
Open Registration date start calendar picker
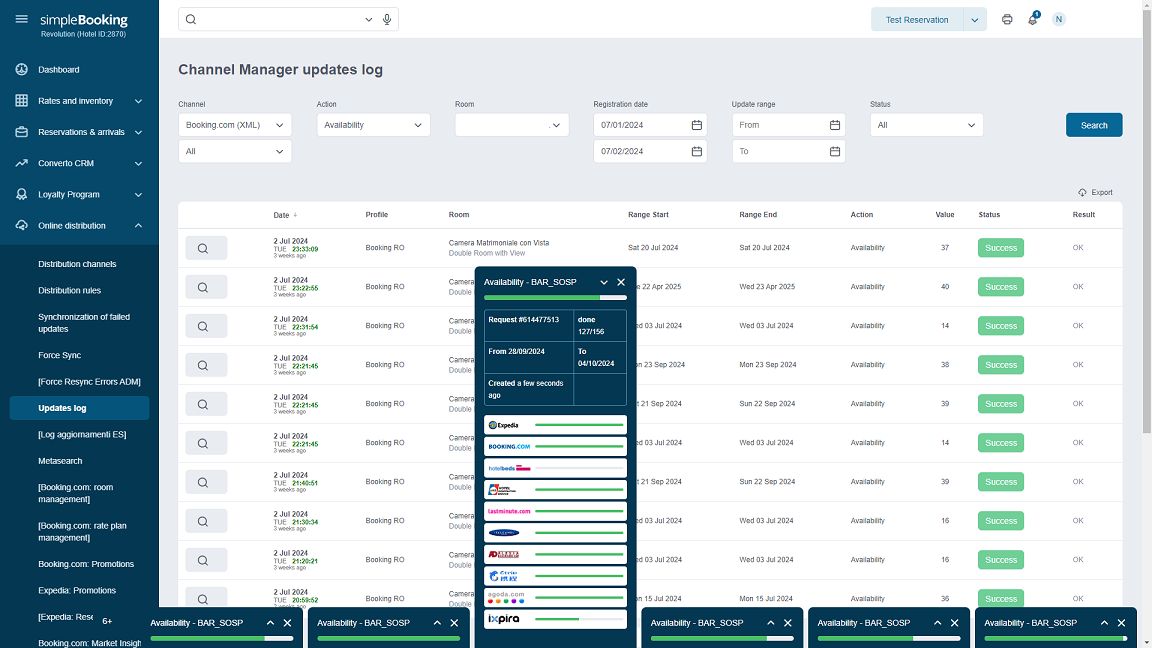pyautogui.click(x=696, y=125)
